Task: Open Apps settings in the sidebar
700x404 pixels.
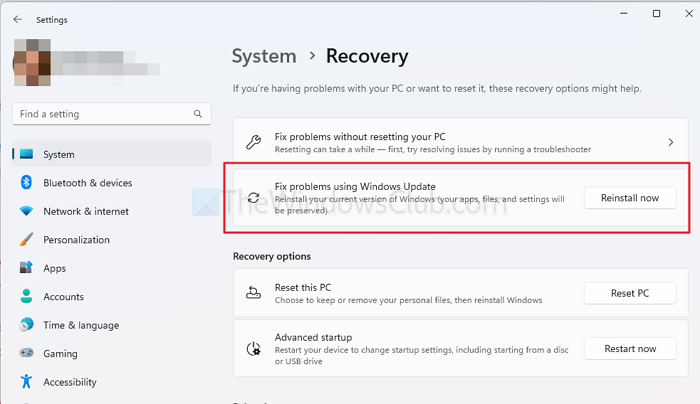Action: (55, 268)
